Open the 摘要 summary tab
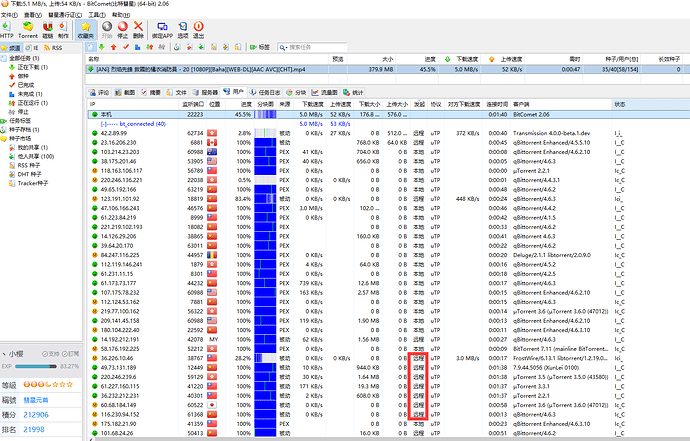 pos(151,92)
